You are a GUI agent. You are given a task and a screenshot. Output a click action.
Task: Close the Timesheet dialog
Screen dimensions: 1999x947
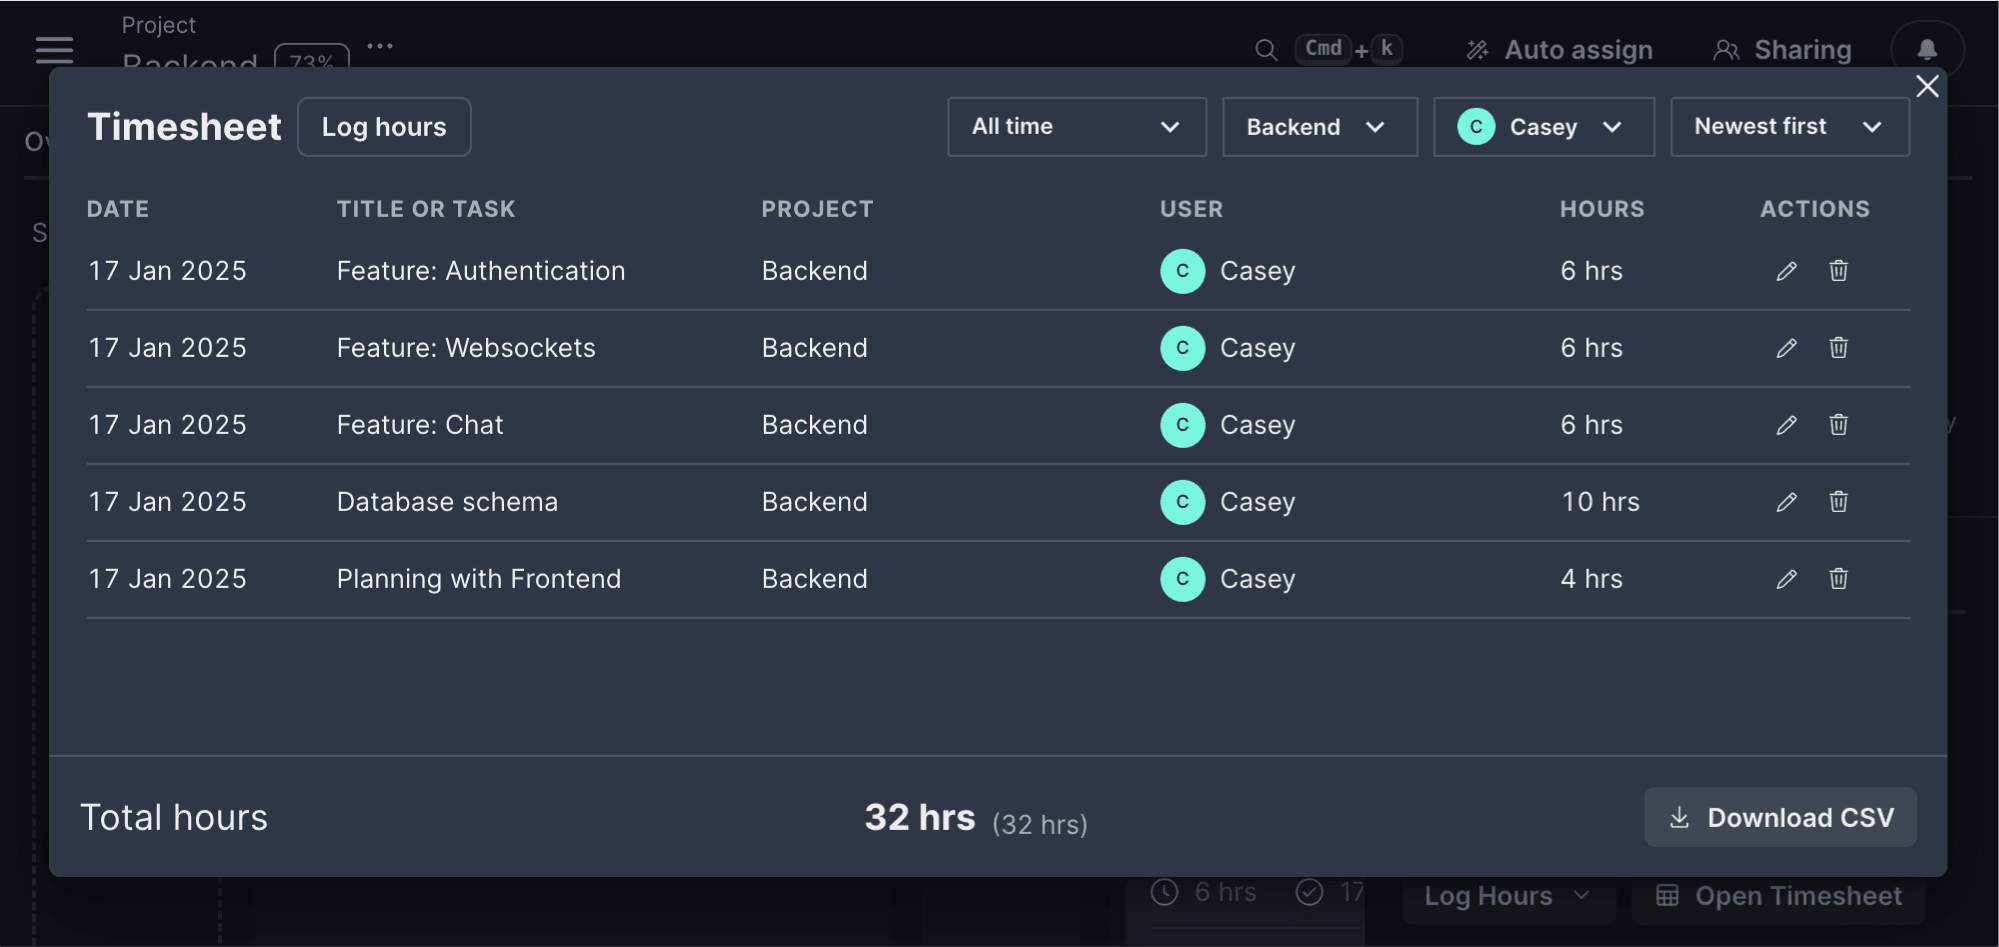[x=1927, y=86]
